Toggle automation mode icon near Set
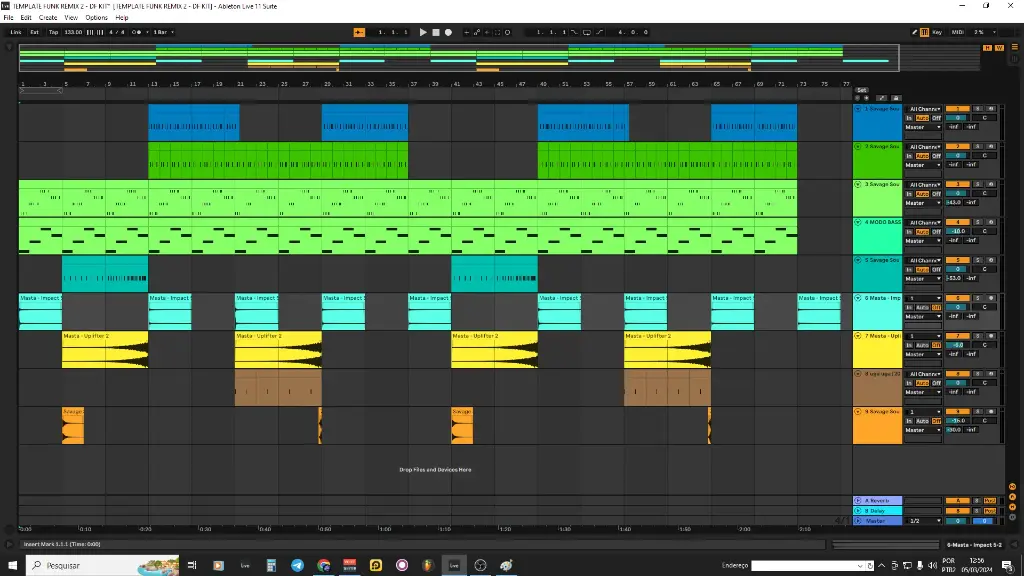 coord(882,98)
